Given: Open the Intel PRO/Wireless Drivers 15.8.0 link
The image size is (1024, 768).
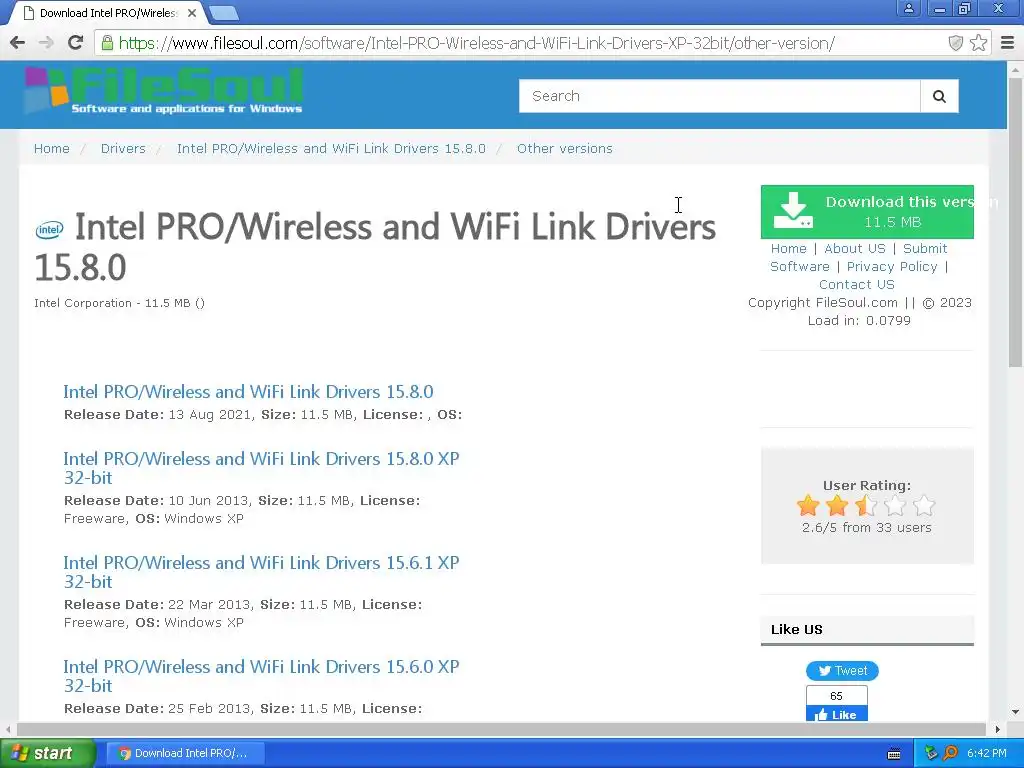Looking at the screenshot, I should pos(248,391).
